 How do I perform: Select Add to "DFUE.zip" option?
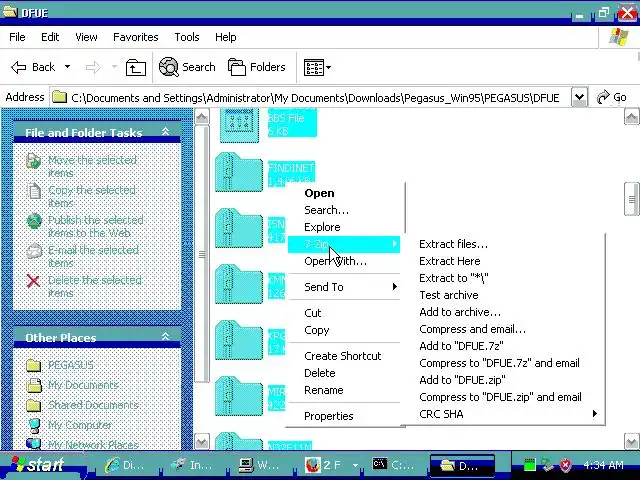(x=462, y=380)
